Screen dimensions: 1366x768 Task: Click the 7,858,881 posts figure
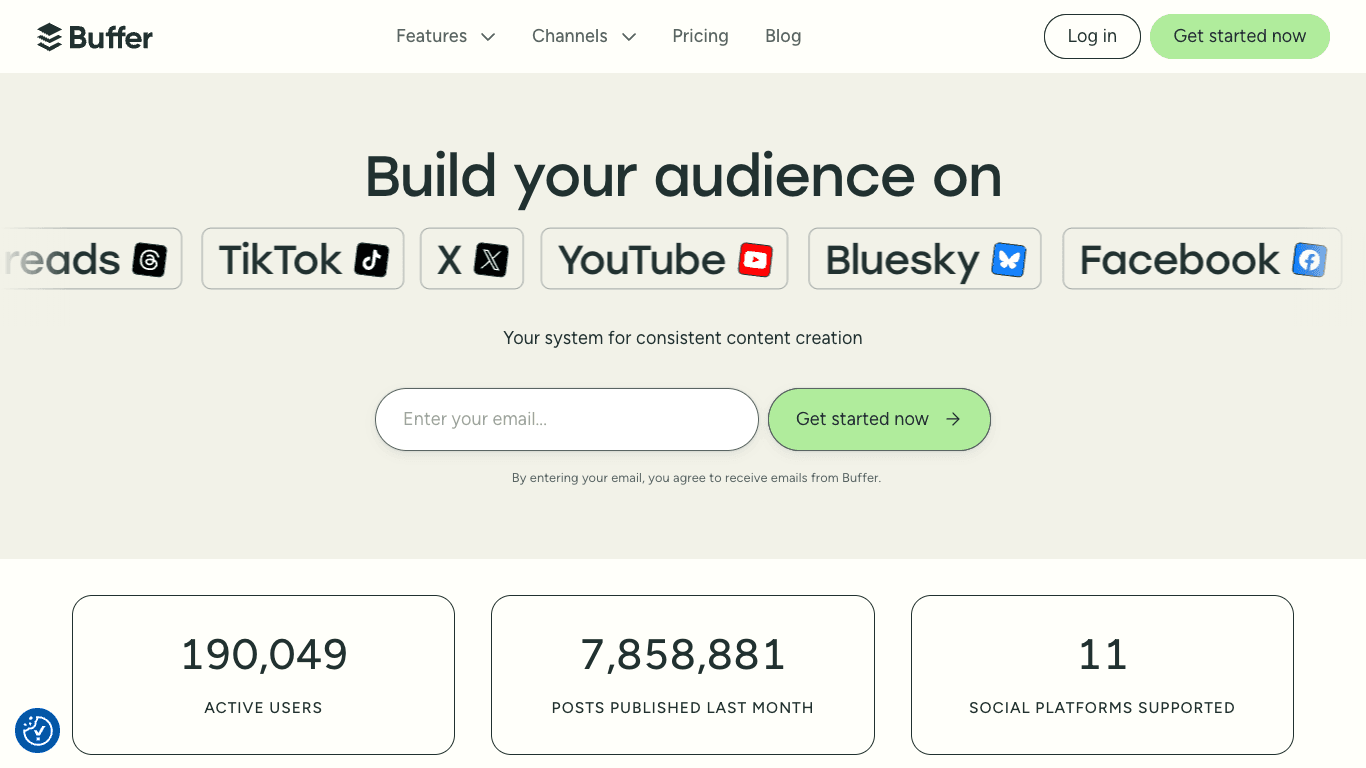click(x=683, y=655)
